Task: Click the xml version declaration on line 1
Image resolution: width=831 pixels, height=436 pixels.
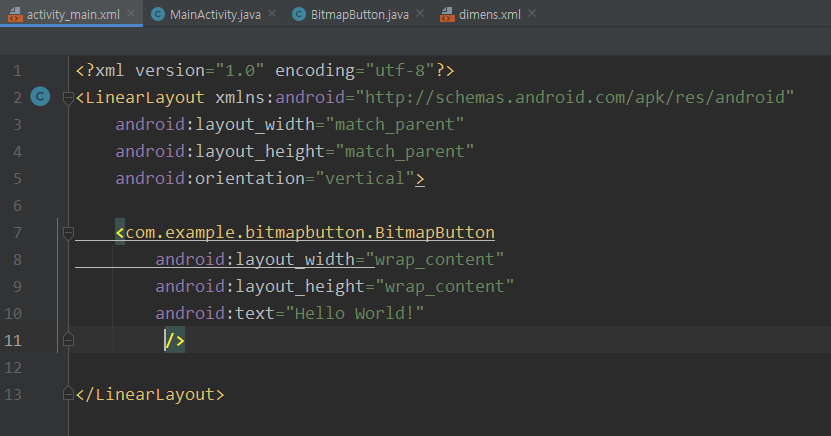Action: coord(265,70)
